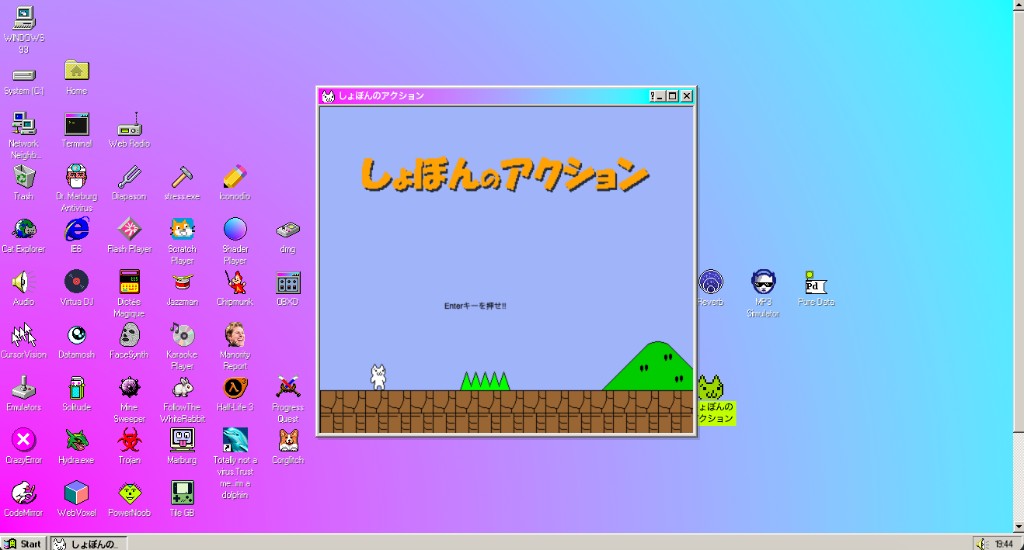Launch Dr. Marburg Antivirus icon
This screenshot has width=1024, height=550.
tap(76, 176)
